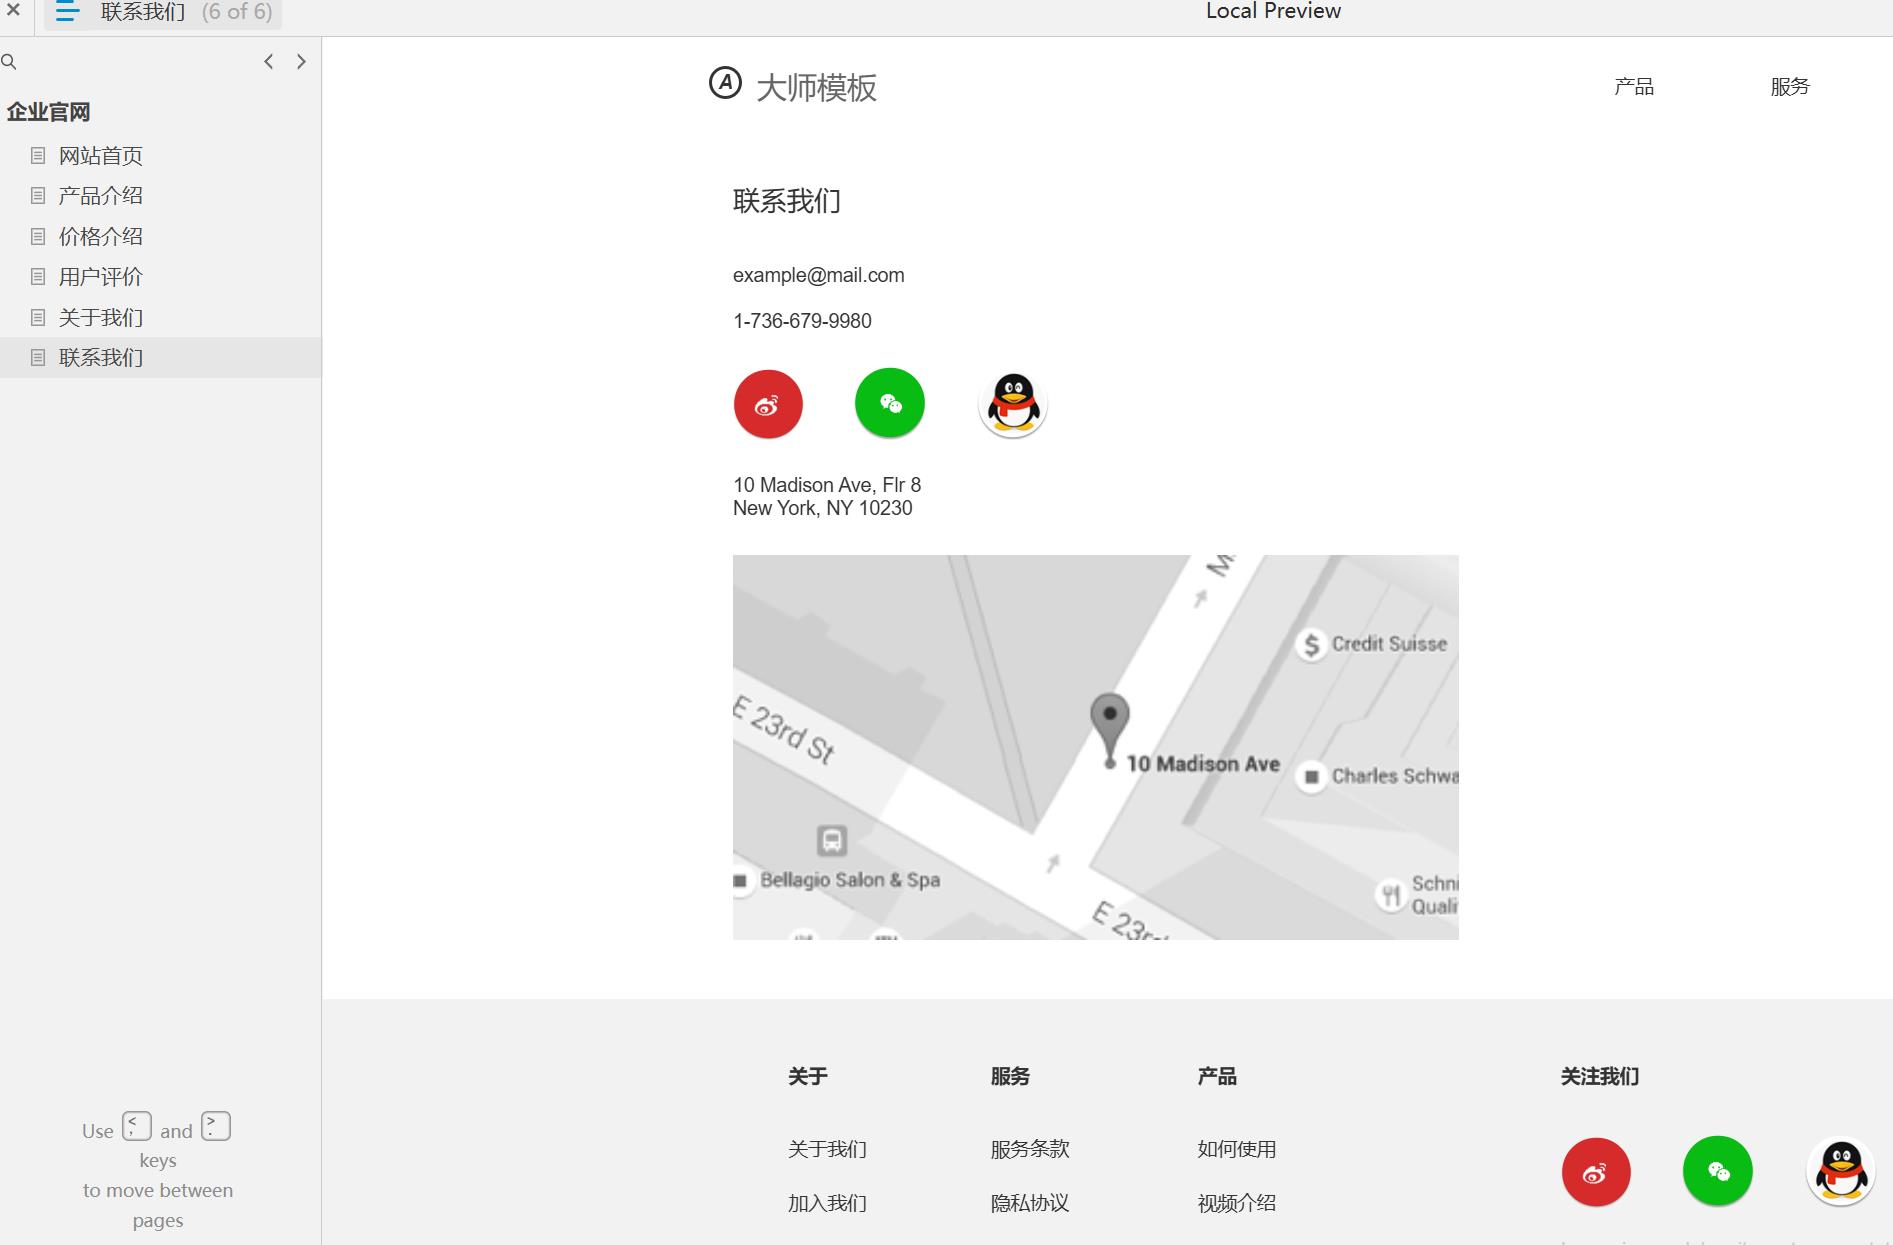
Task: Click the footer 关于 column heading
Action: coord(807,1077)
